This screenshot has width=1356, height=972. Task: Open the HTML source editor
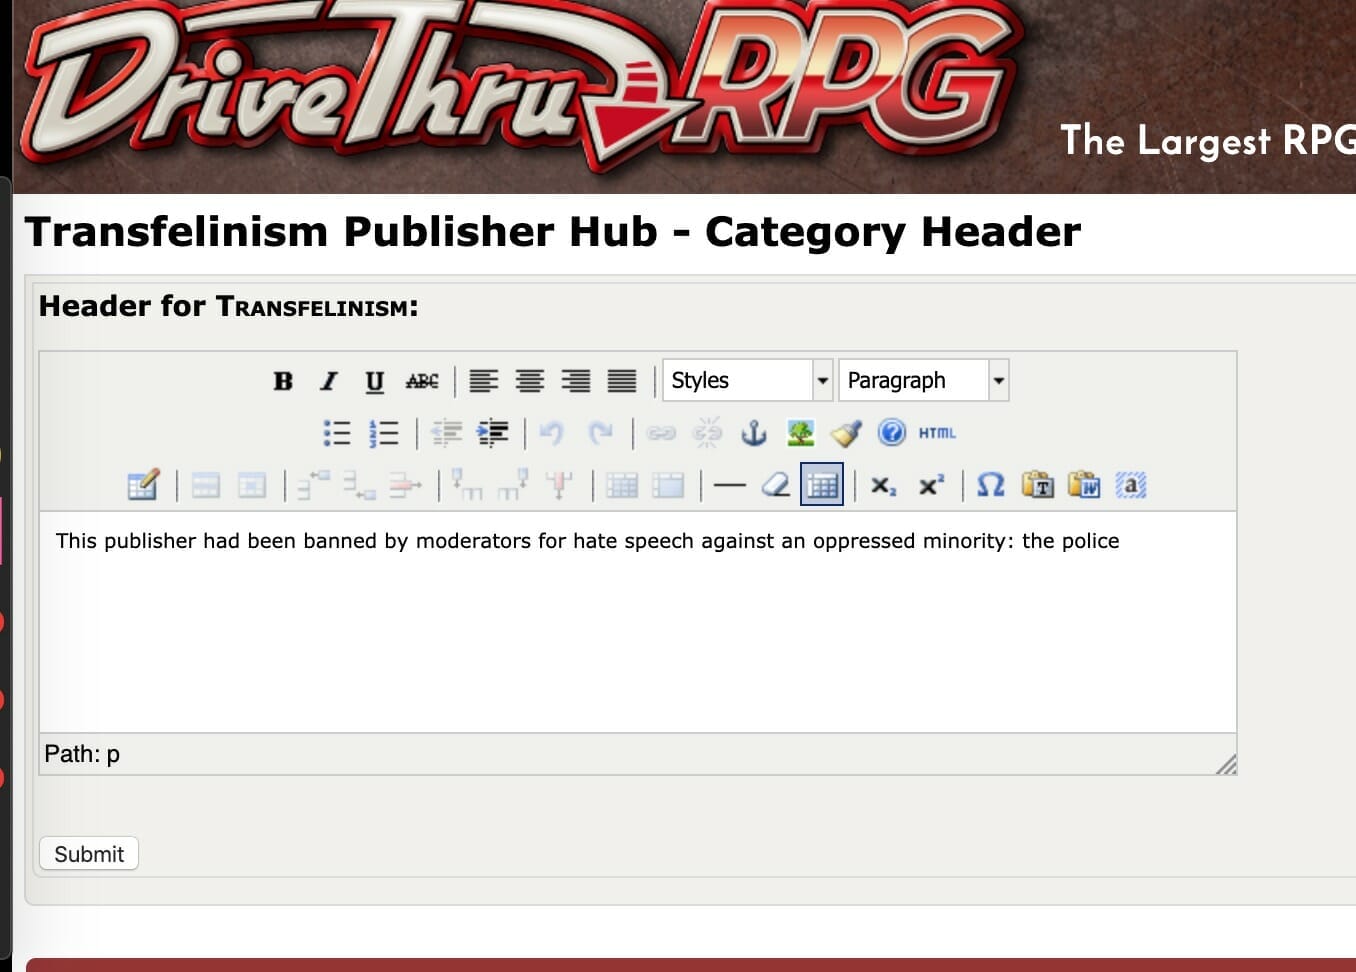point(937,433)
